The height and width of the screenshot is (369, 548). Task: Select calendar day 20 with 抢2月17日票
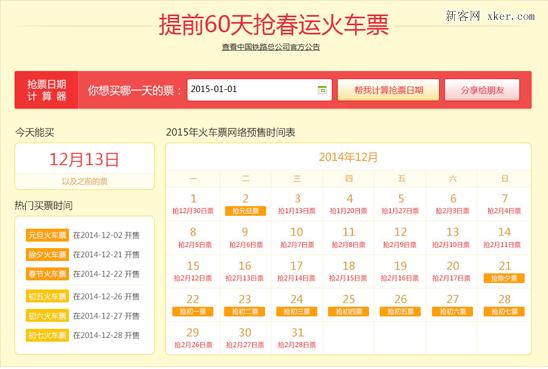[x=453, y=271]
